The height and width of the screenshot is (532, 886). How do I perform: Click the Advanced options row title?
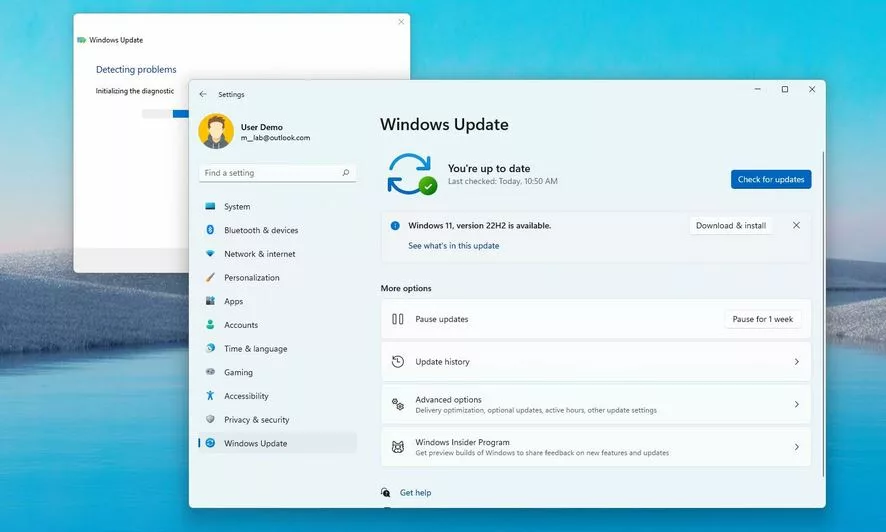(448, 399)
